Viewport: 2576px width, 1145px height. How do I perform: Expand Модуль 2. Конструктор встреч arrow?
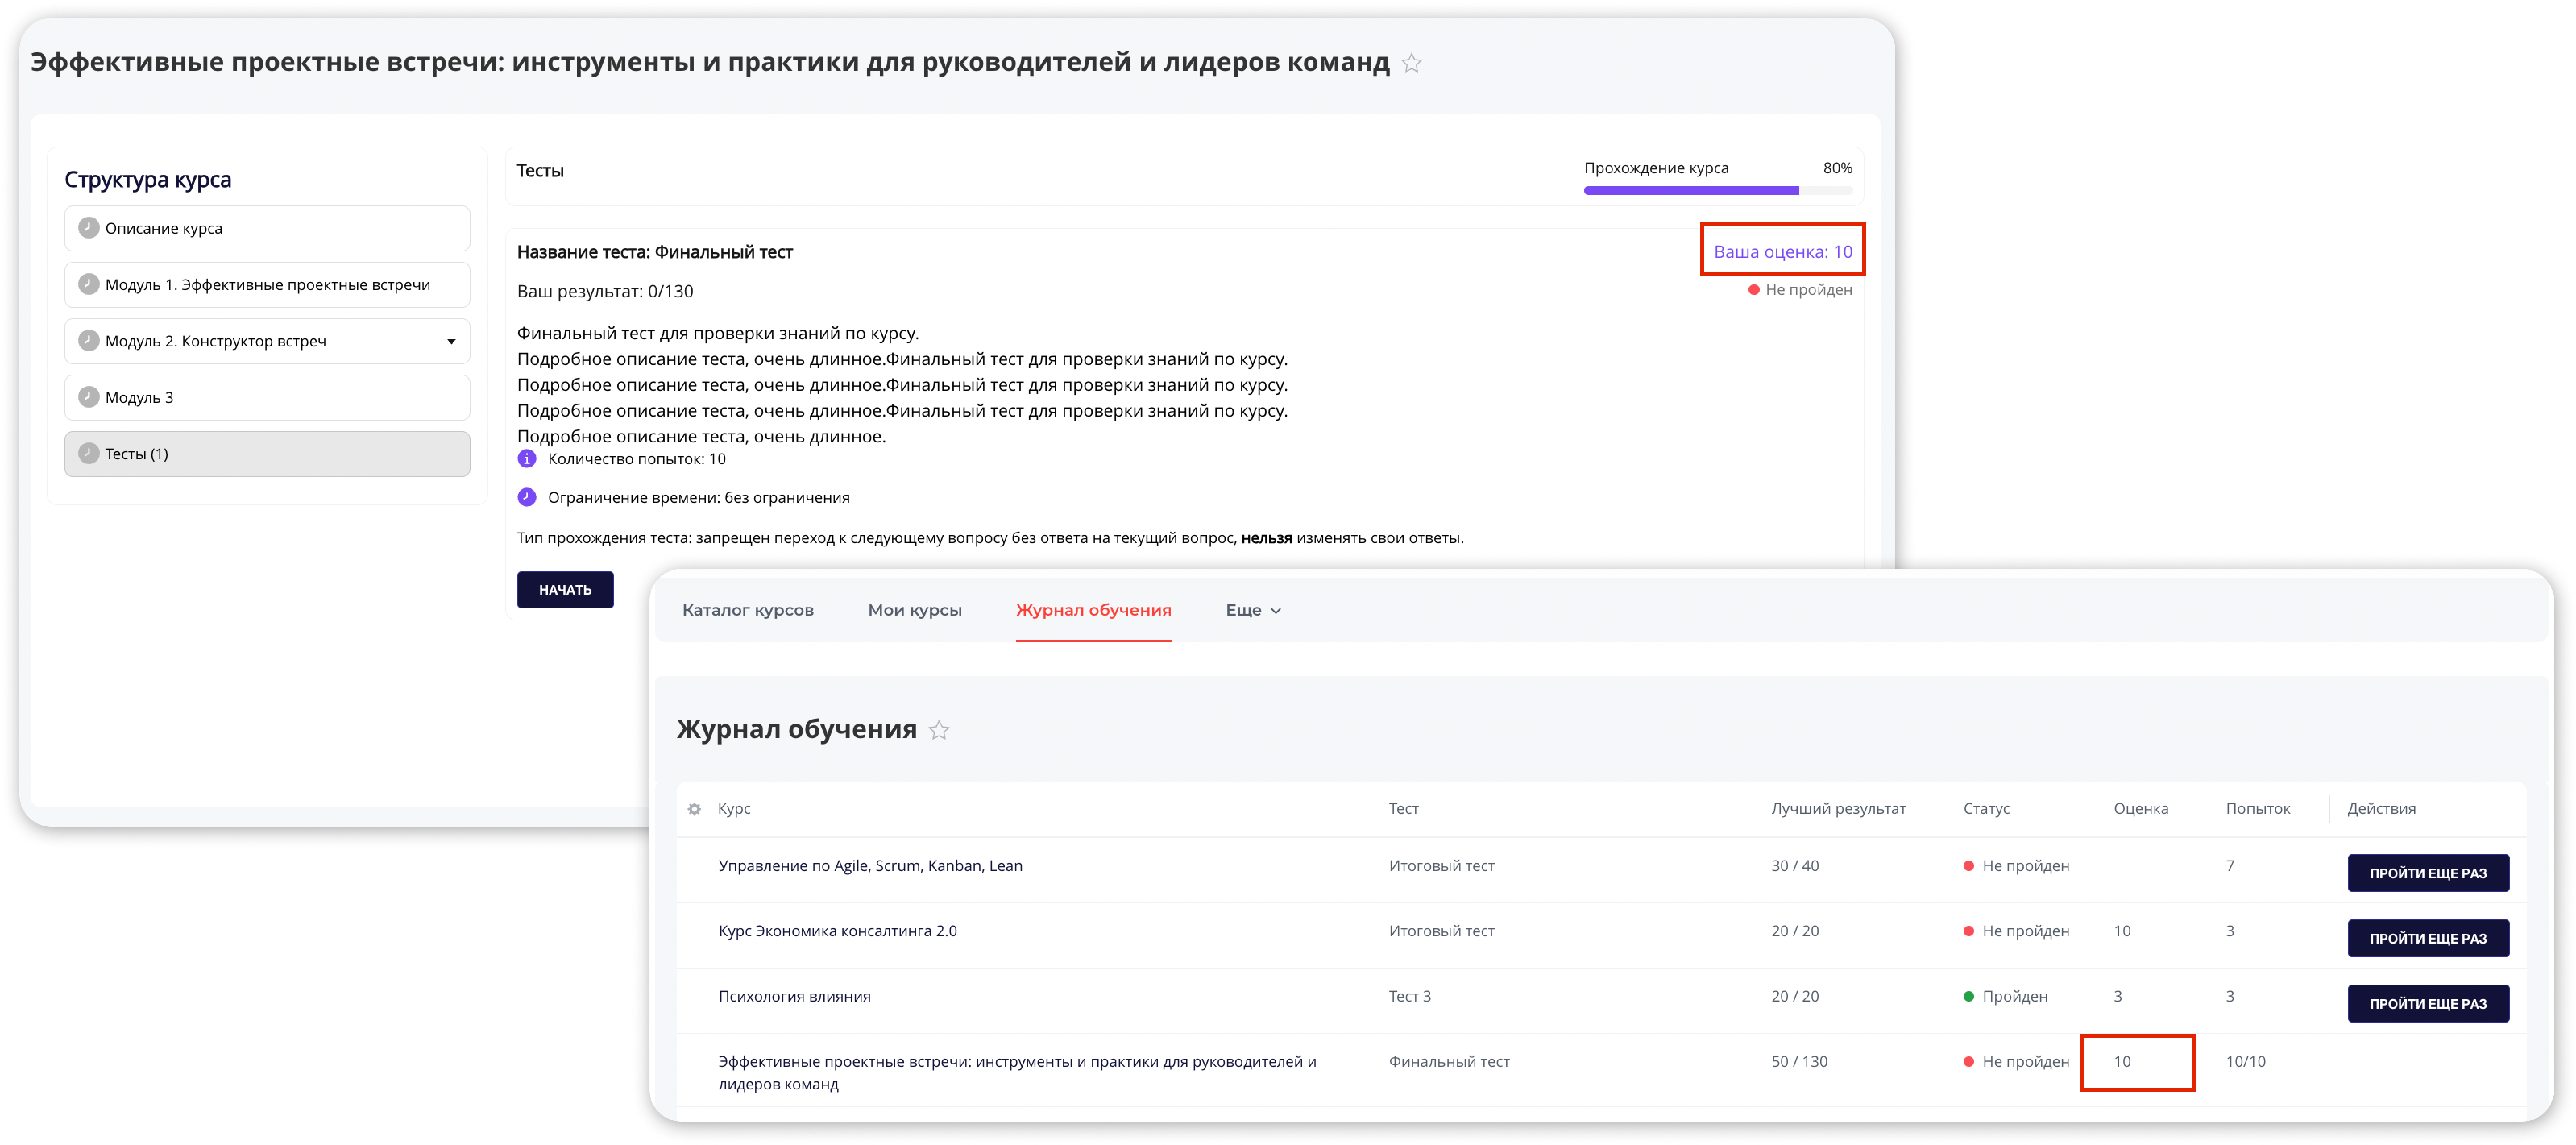pyautogui.click(x=451, y=342)
